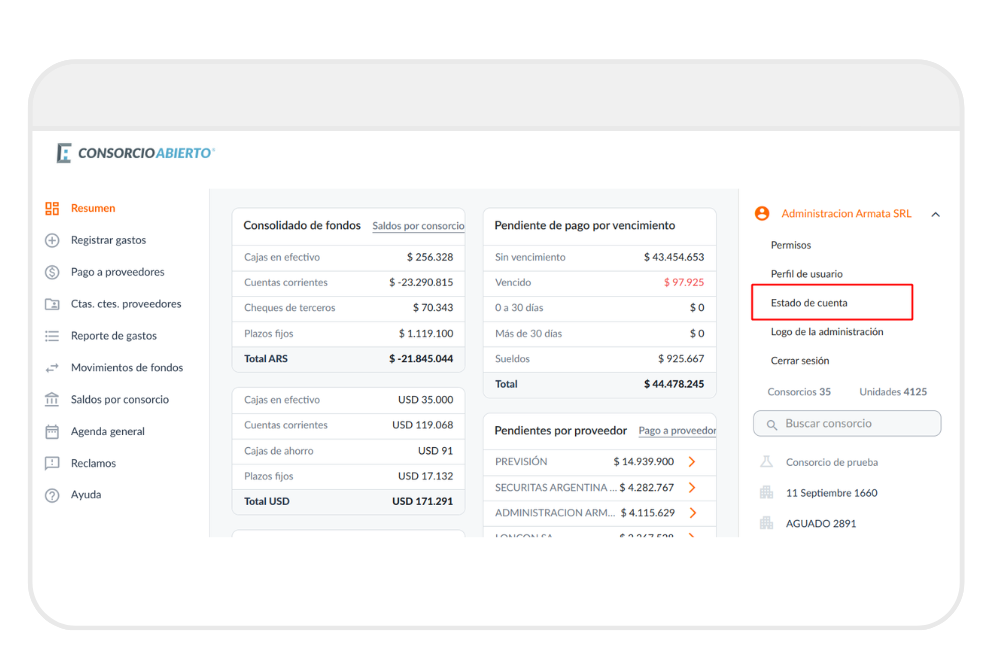Choose Cerrar sesión from the user menu
This screenshot has height=667, width=1000.
tap(799, 361)
